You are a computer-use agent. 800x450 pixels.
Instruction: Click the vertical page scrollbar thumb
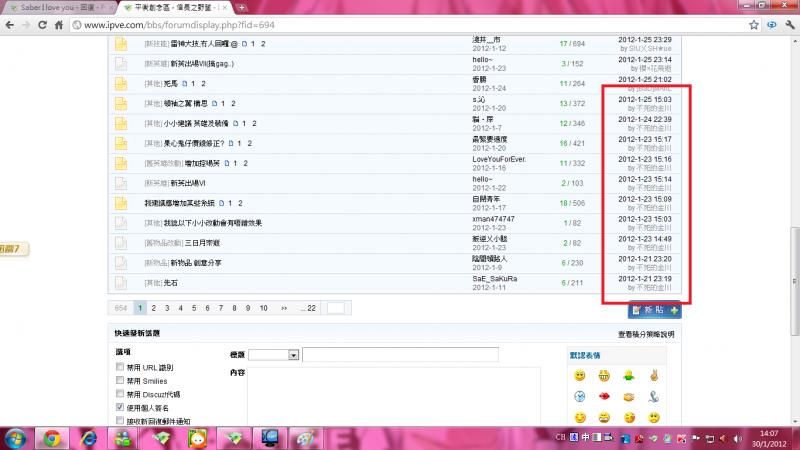pos(794,281)
